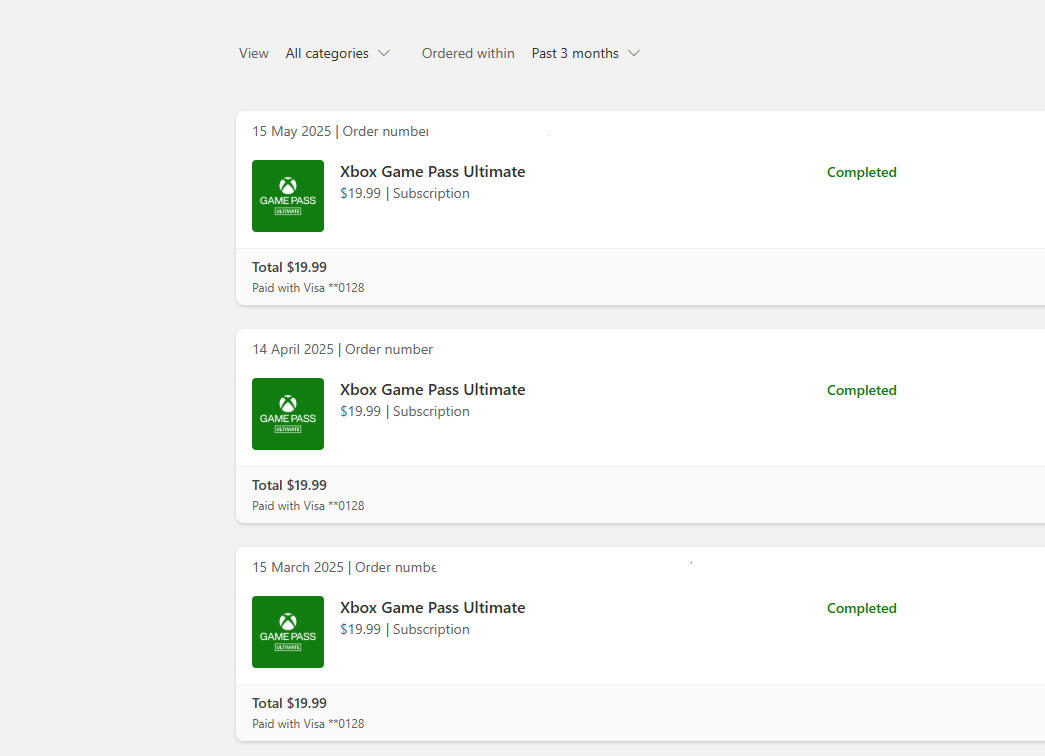Image resolution: width=1045 pixels, height=756 pixels.
Task: Click Completed status of 14 April order
Action: tap(862, 390)
